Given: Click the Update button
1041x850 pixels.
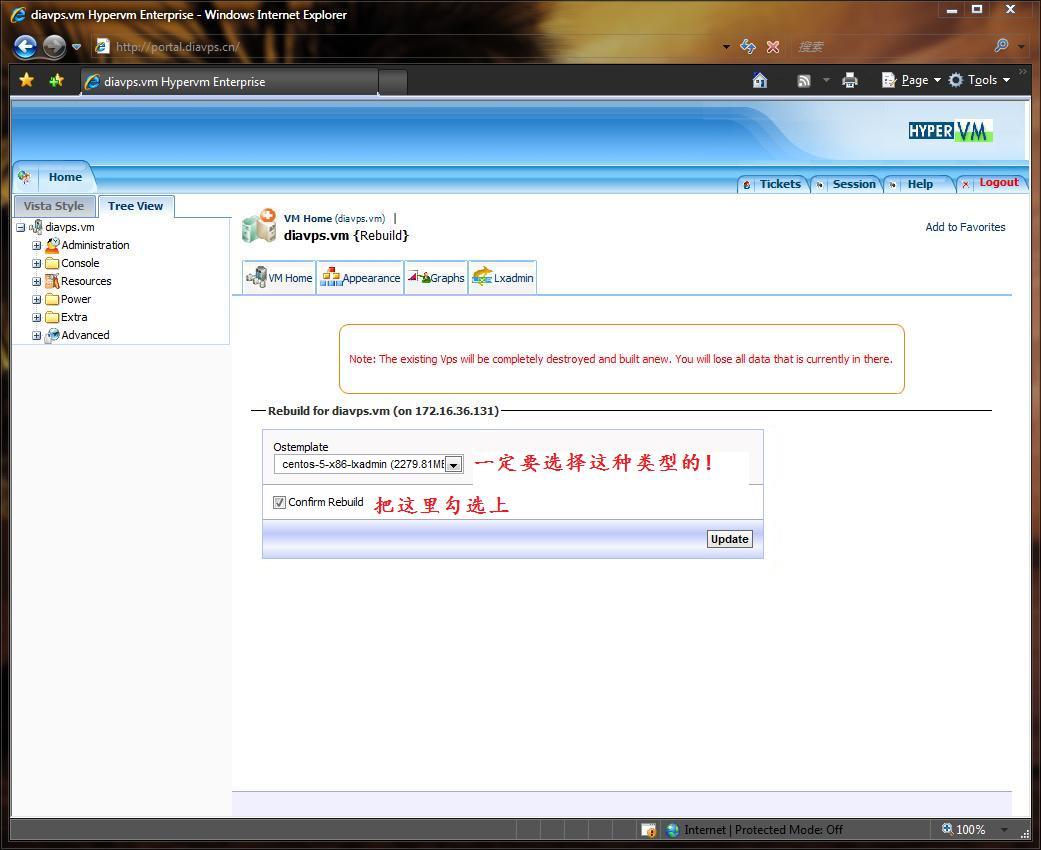Looking at the screenshot, I should pos(730,539).
